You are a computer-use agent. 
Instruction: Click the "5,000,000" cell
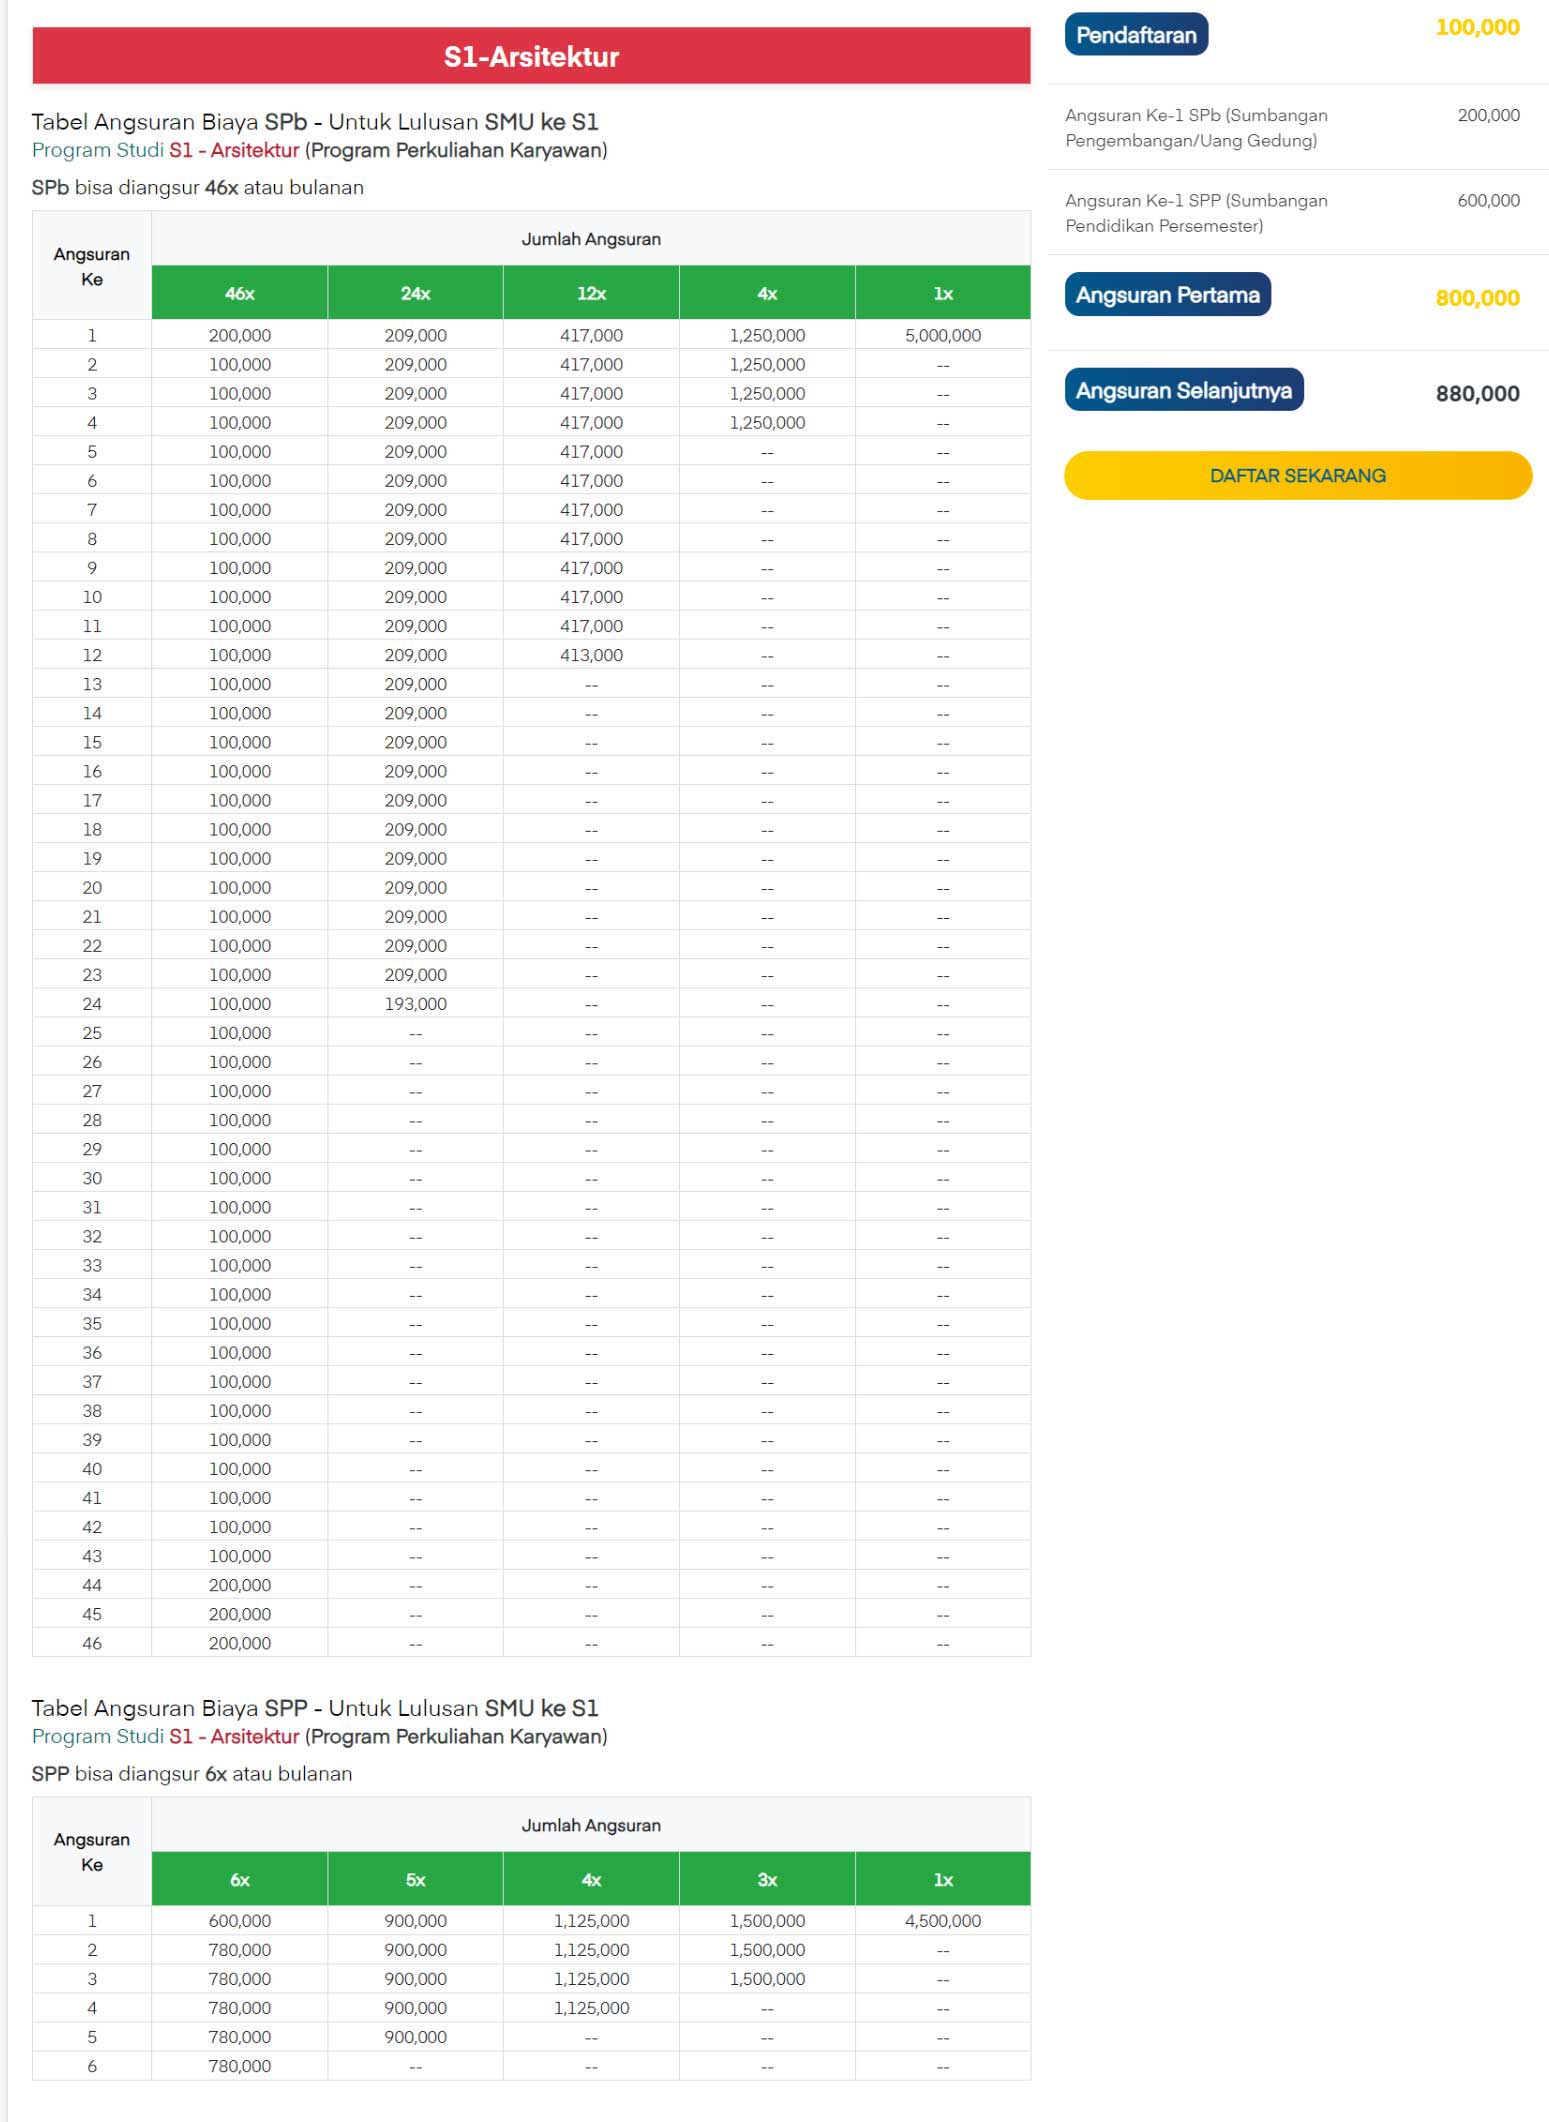coord(943,335)
